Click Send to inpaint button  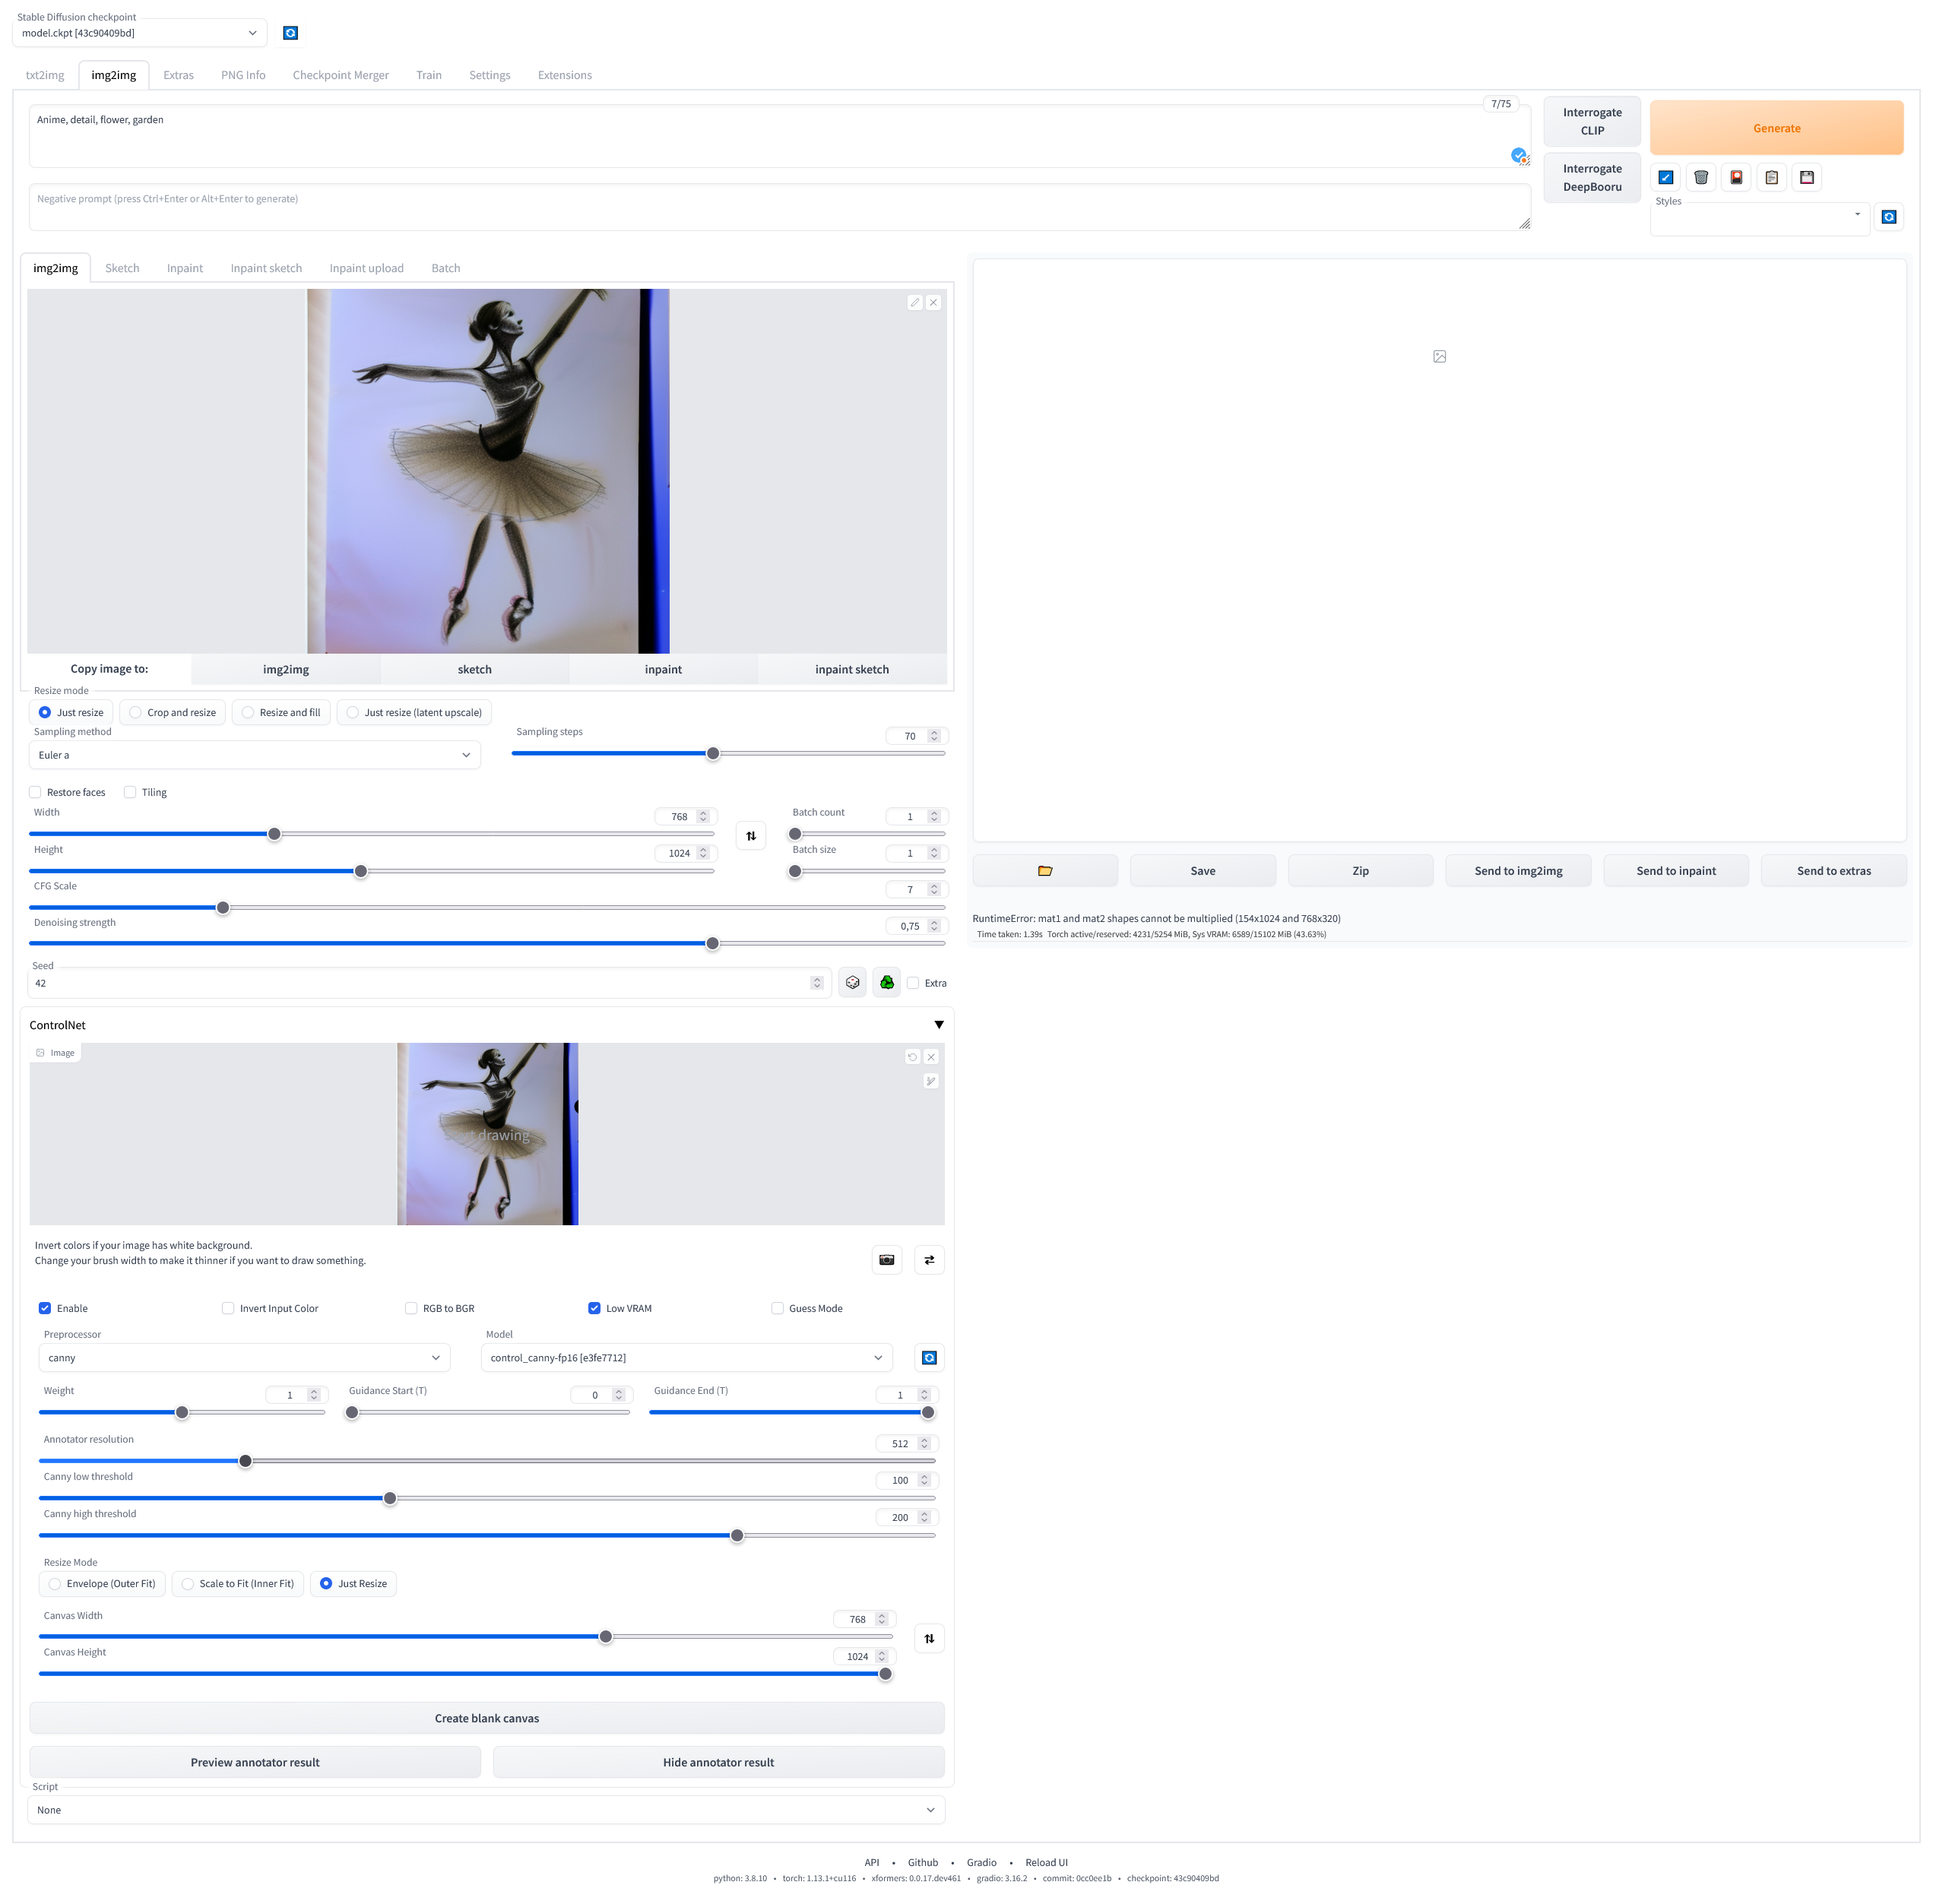coord(1676,871)
